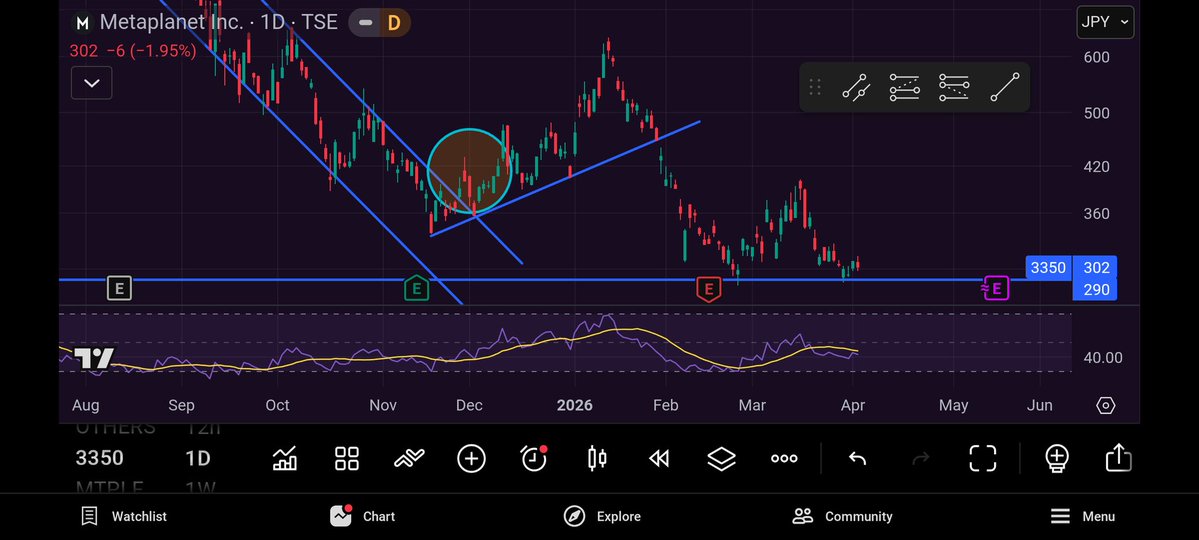This screenshot has width=1199, height=540.
Task: Enter fullscreen mode
Action: pyautogui.click(x=983, y=458)
